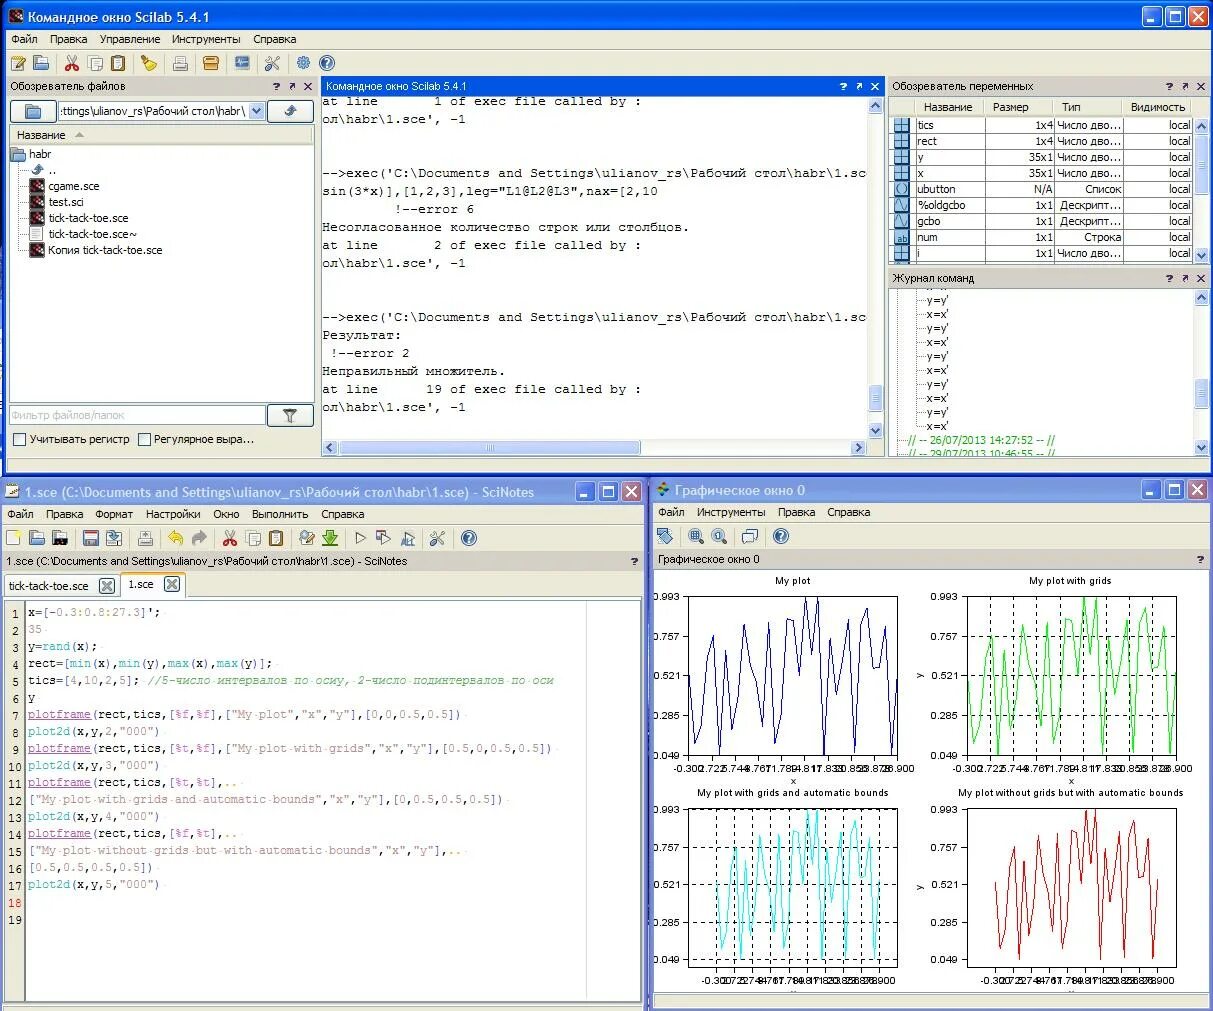Open 'Формат' menu in SciNotes

click(114, 514)
